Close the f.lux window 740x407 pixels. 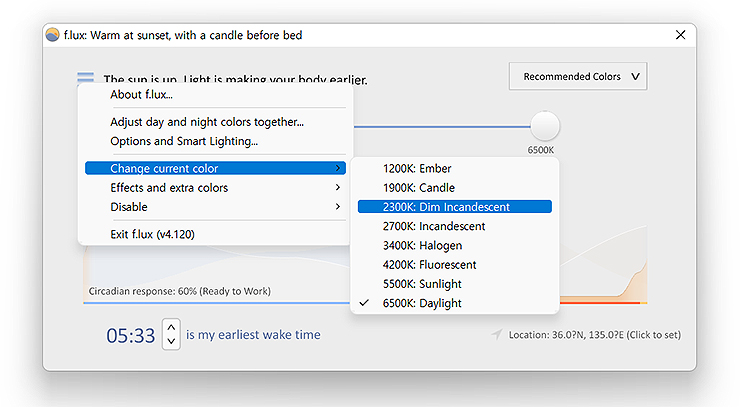[680, 35]
